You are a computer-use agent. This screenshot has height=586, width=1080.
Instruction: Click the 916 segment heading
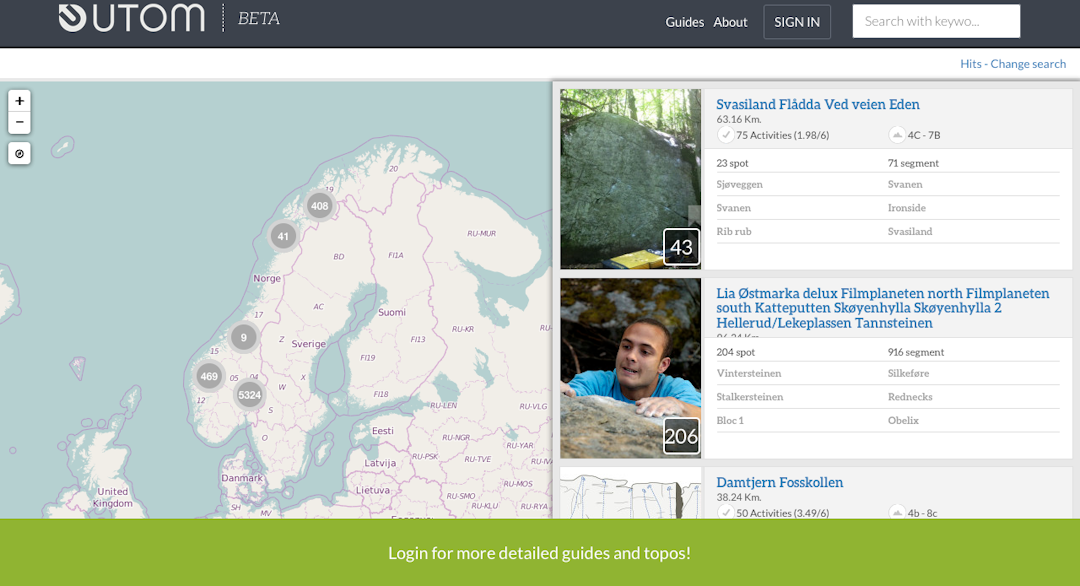[x=915, y=352]
